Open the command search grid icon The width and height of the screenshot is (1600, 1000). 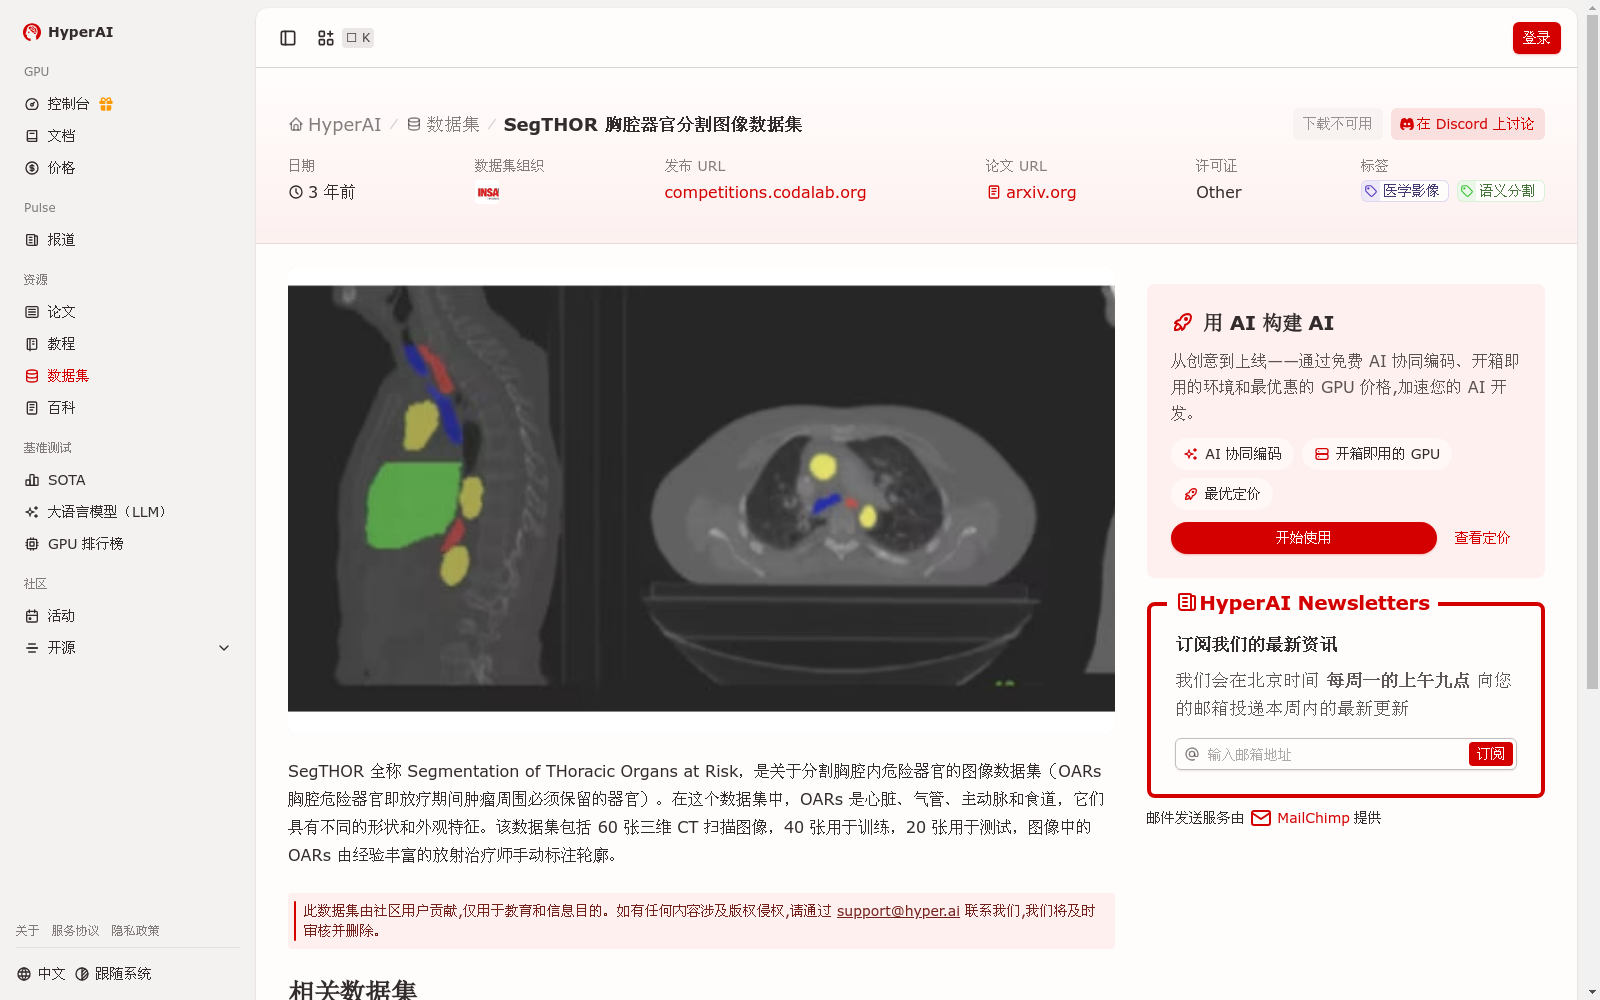[326, 38]
